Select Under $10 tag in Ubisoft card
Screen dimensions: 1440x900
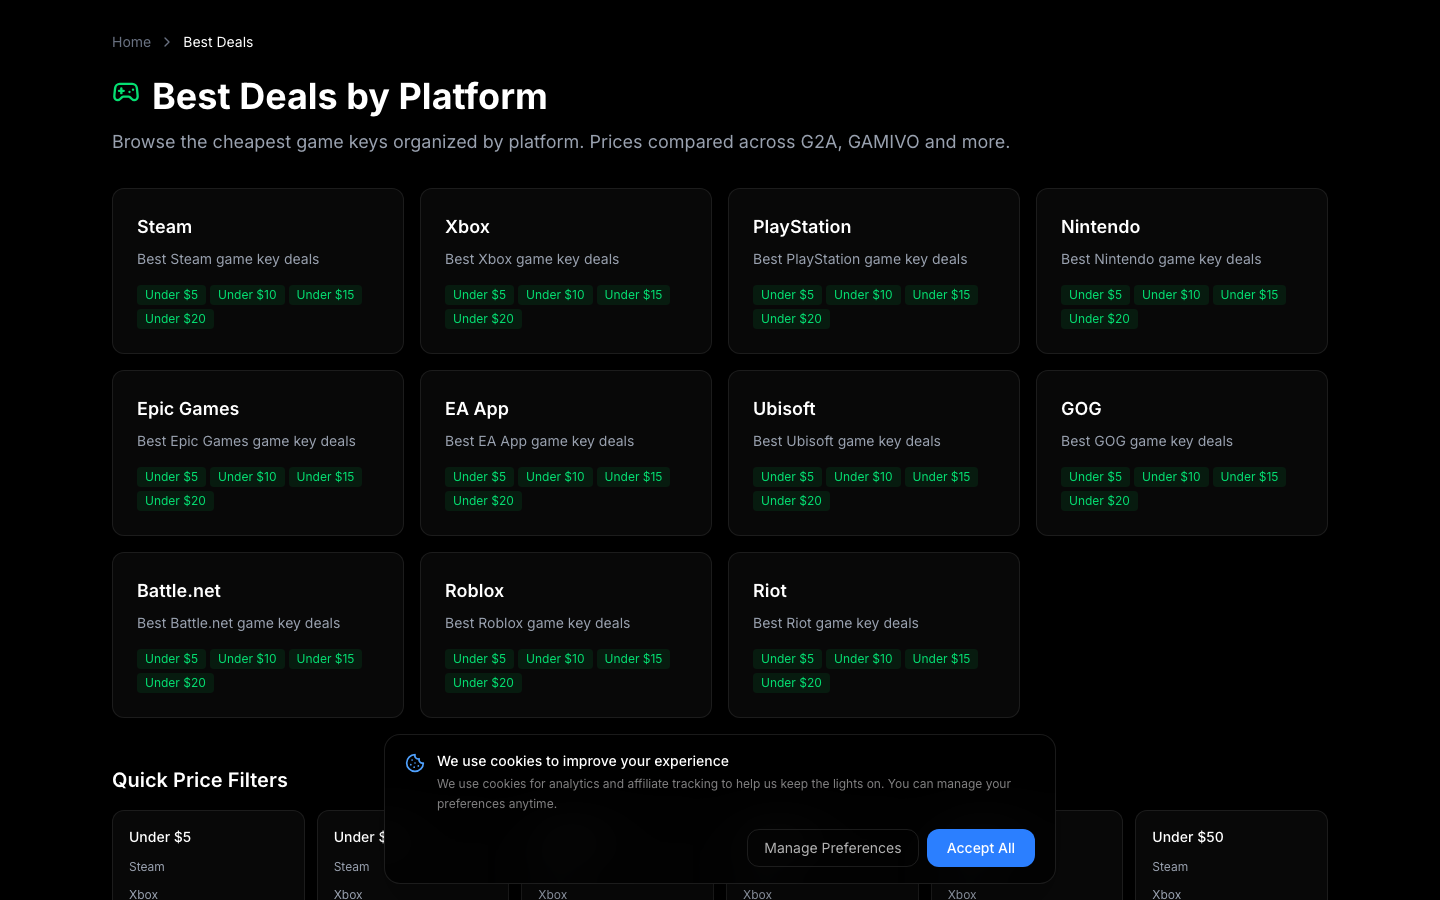click(x=863, y=477)
